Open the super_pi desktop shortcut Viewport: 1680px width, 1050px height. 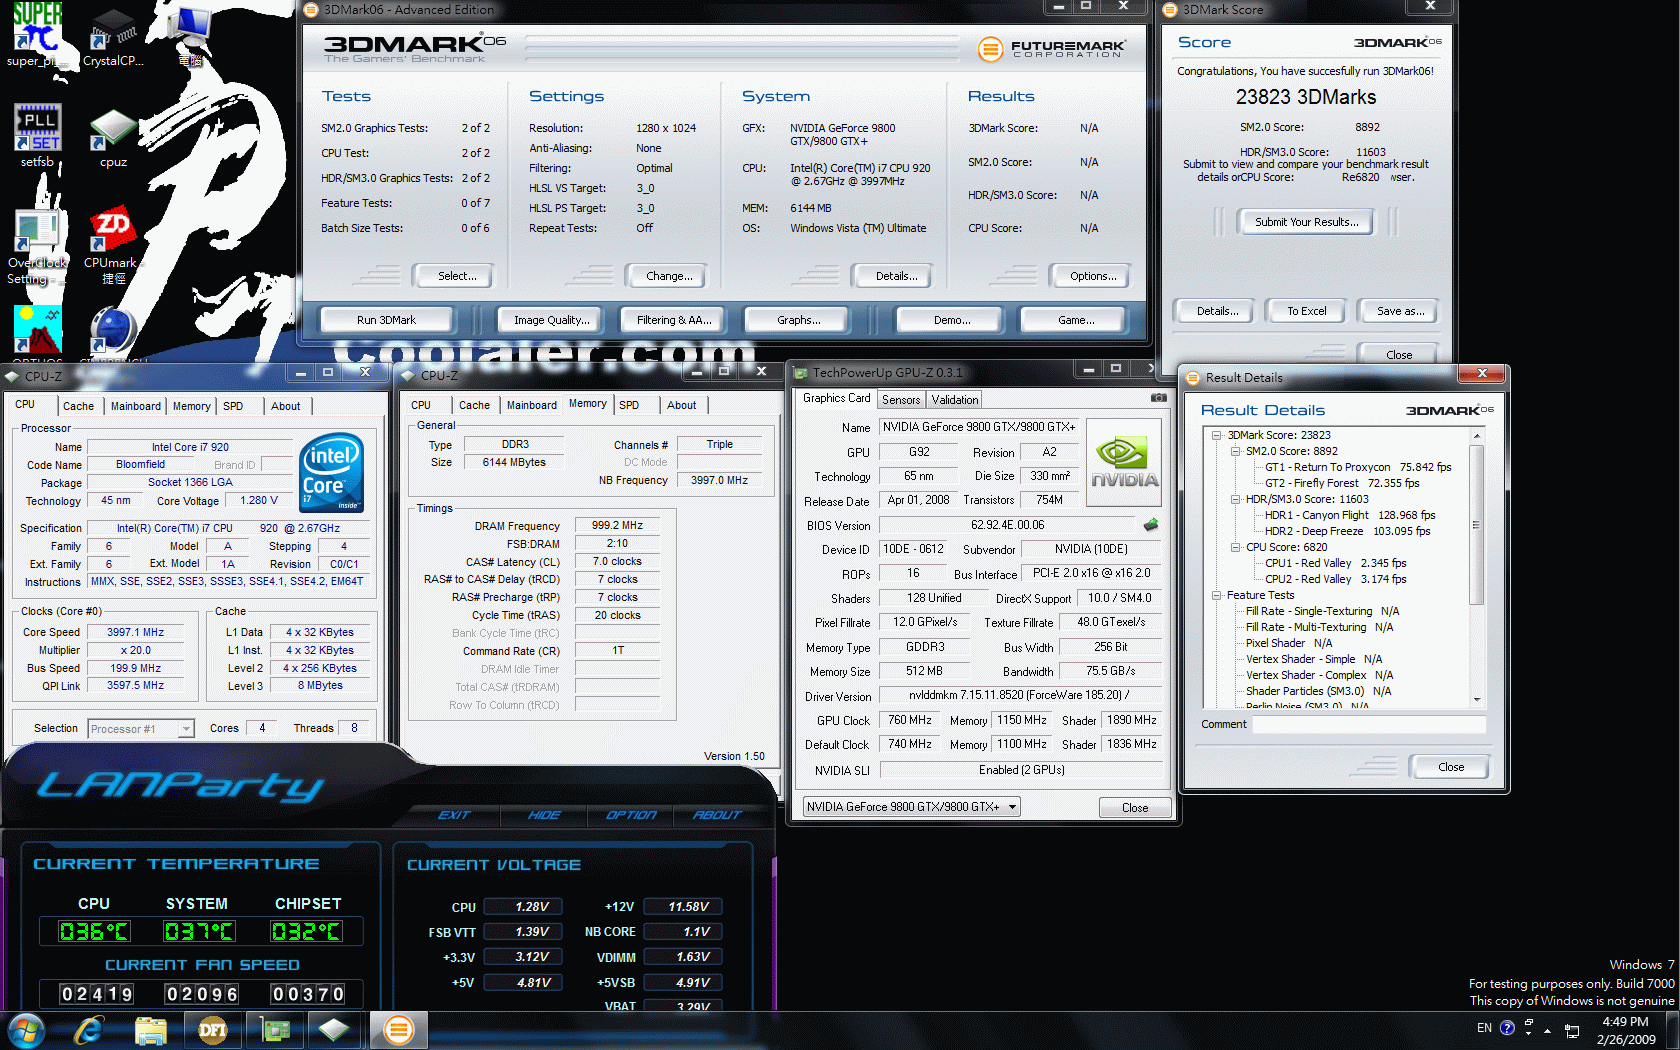click(37, 35)
